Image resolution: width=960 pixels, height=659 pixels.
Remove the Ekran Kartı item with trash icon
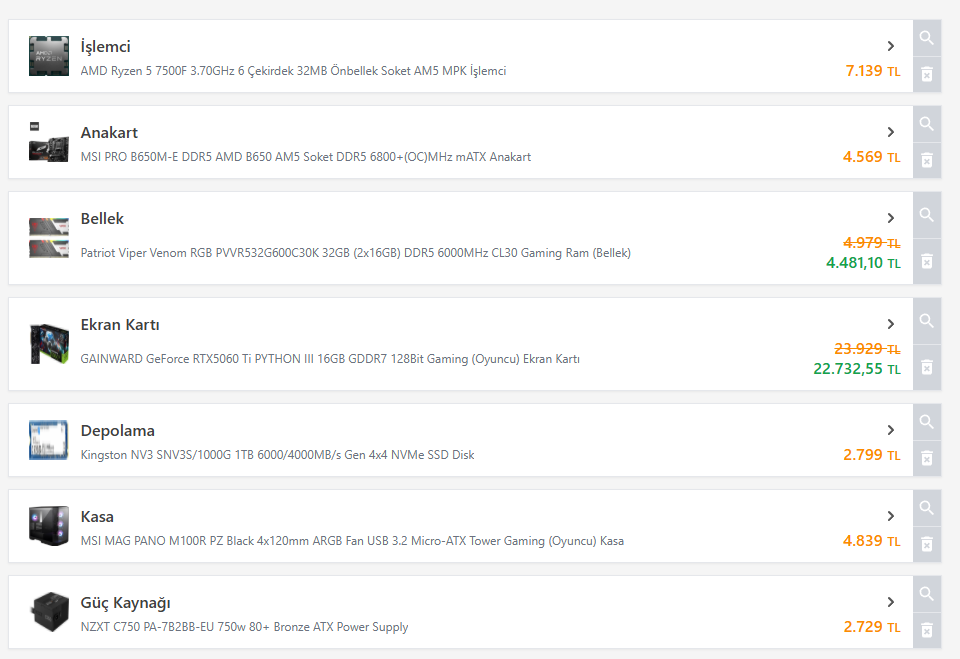click(927, 367)
